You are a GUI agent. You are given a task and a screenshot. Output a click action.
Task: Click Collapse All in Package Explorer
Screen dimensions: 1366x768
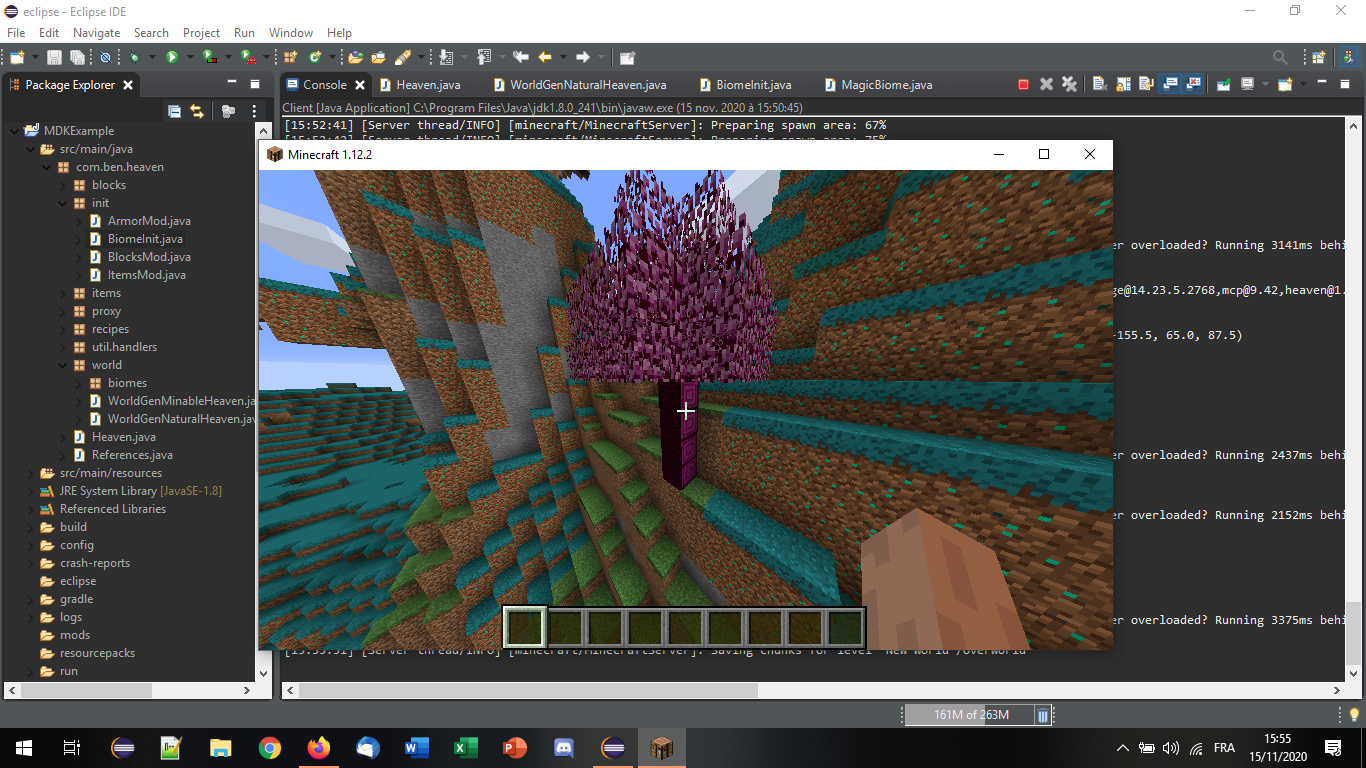[x=174, y=112]
